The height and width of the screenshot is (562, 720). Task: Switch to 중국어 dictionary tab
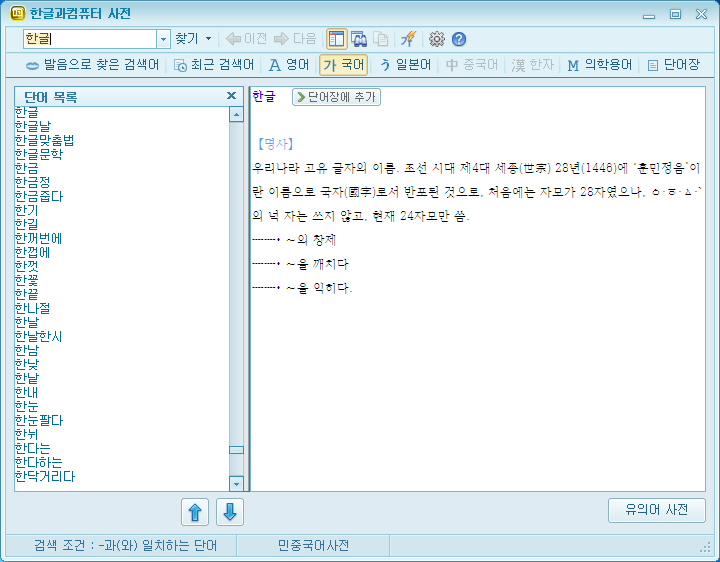(472, 65)
